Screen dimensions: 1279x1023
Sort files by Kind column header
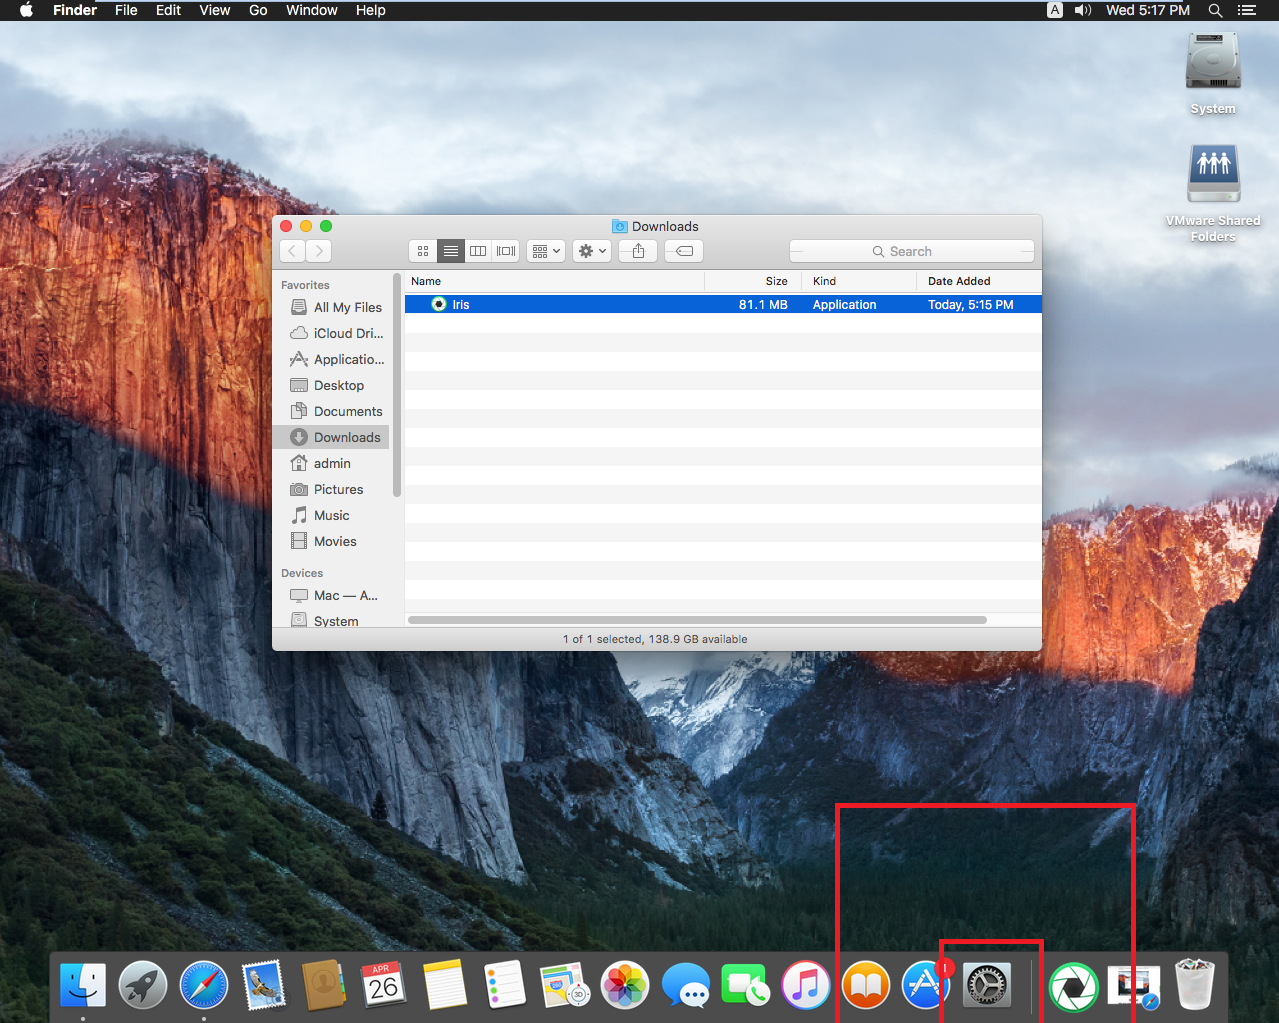coord(859,281)
